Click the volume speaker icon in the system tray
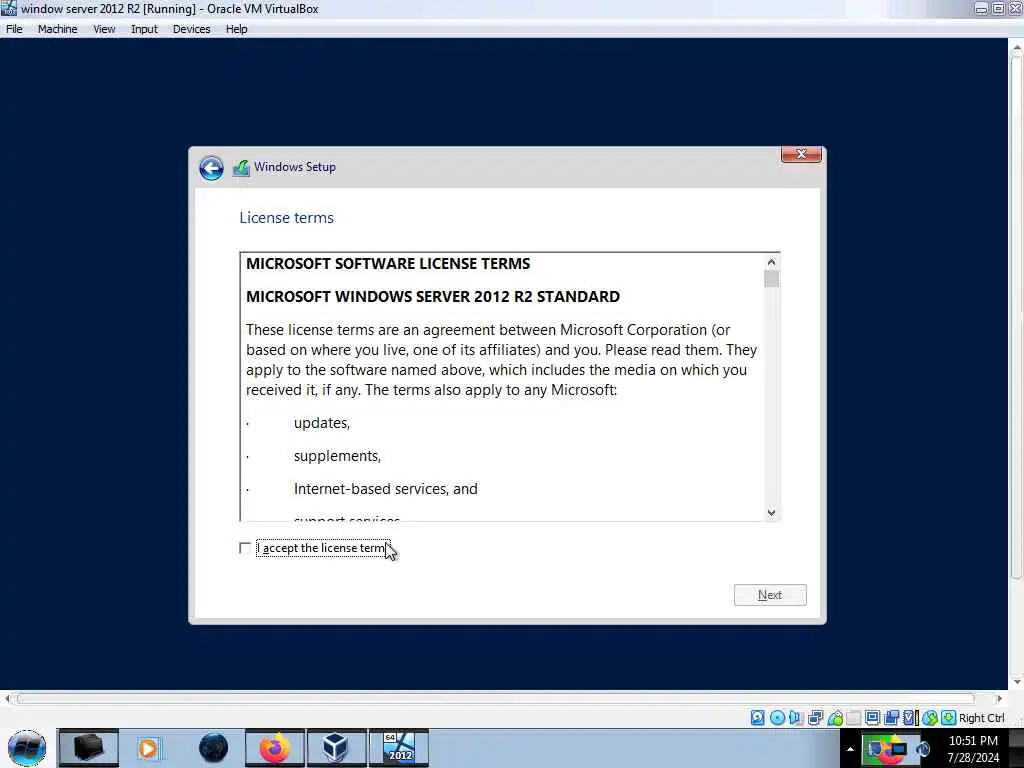Image resolution: width=1024 pixels, height=768 pixels. 923,749
